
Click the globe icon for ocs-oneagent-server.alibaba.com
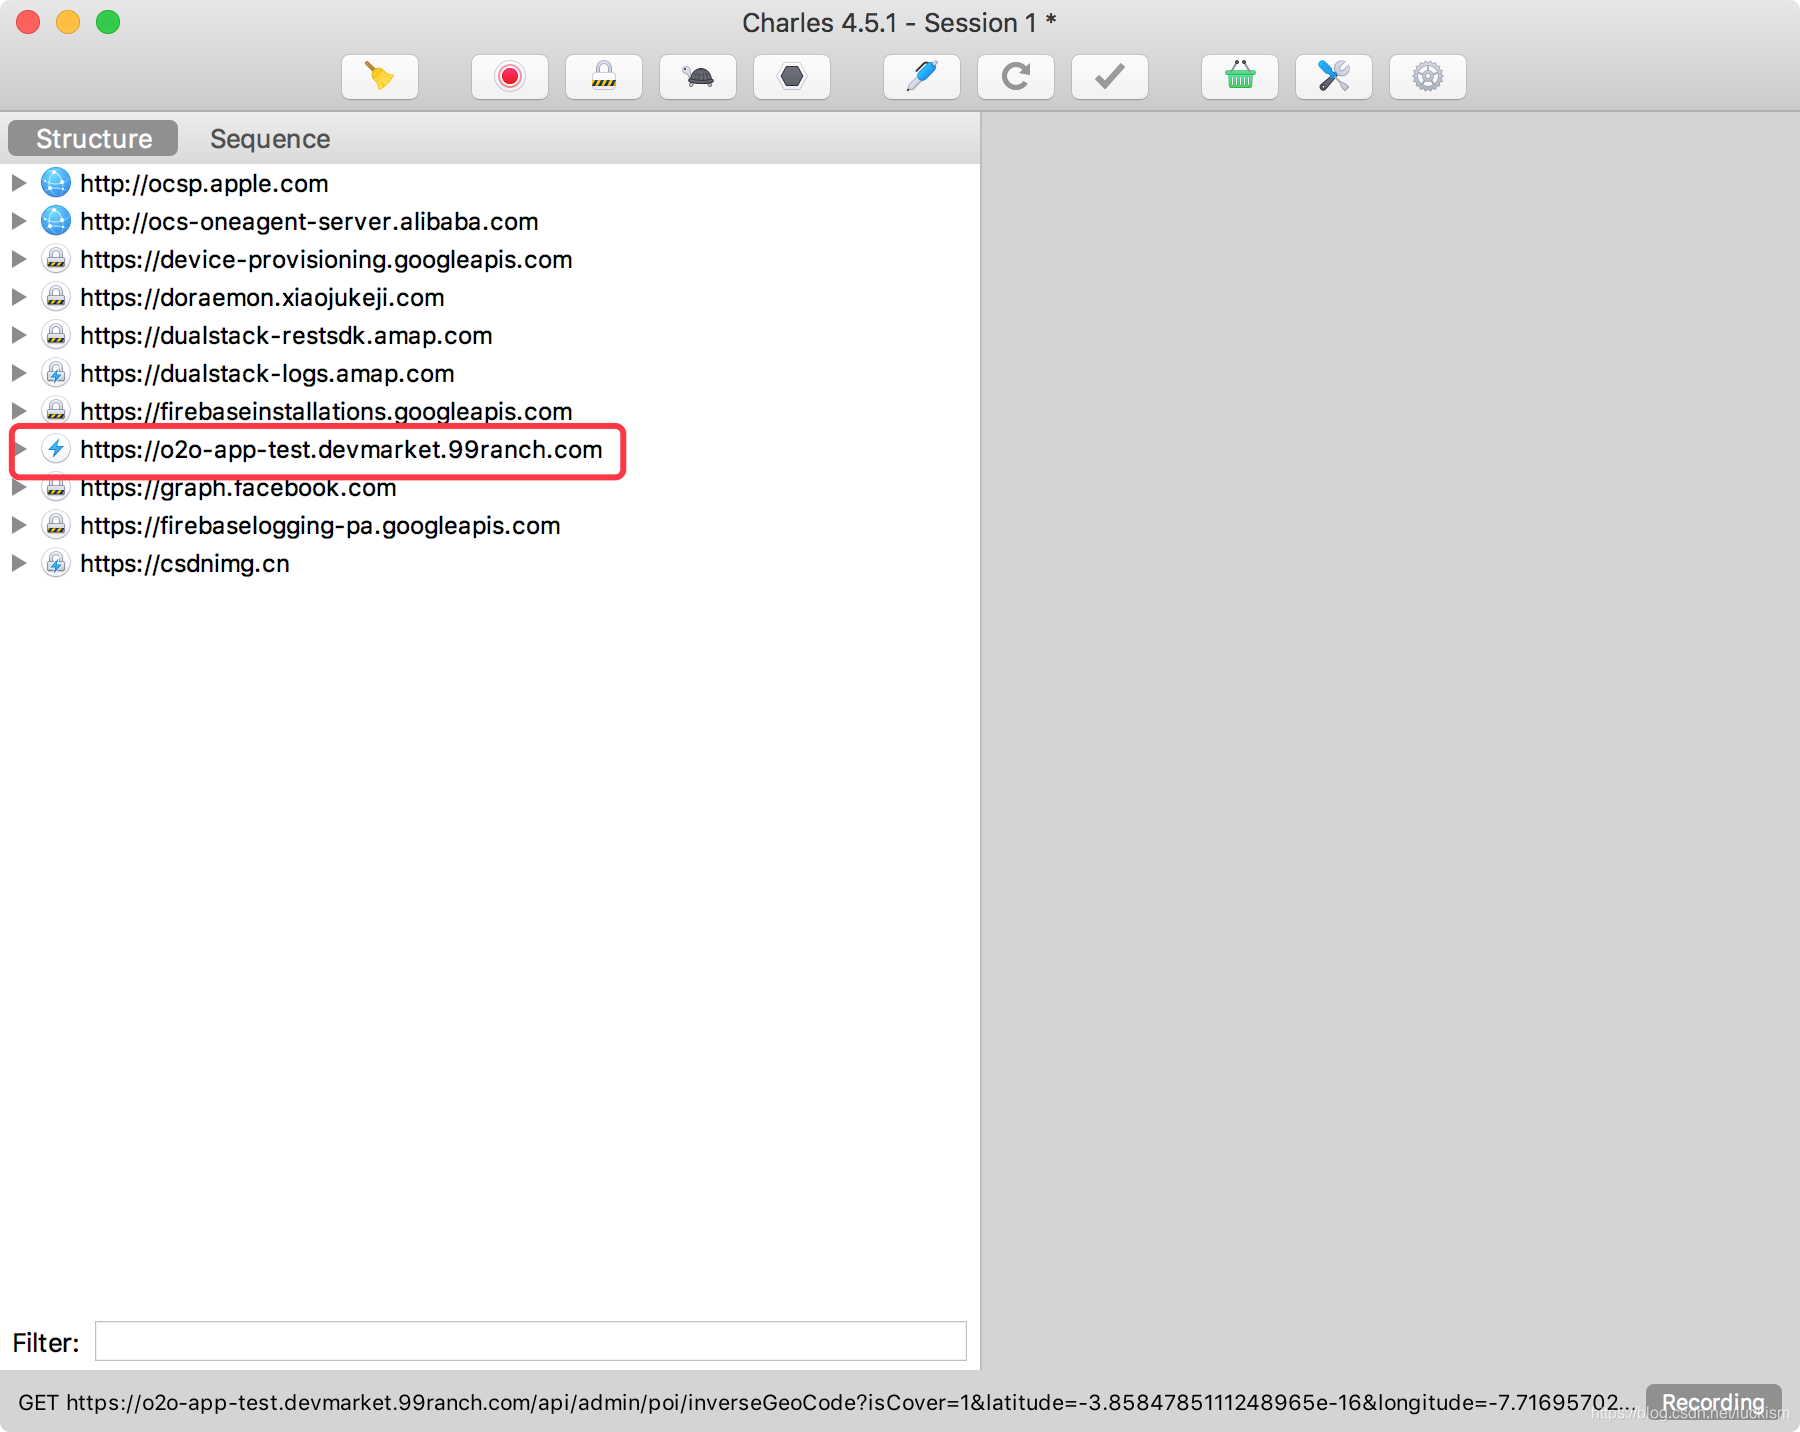click(56, 221)
